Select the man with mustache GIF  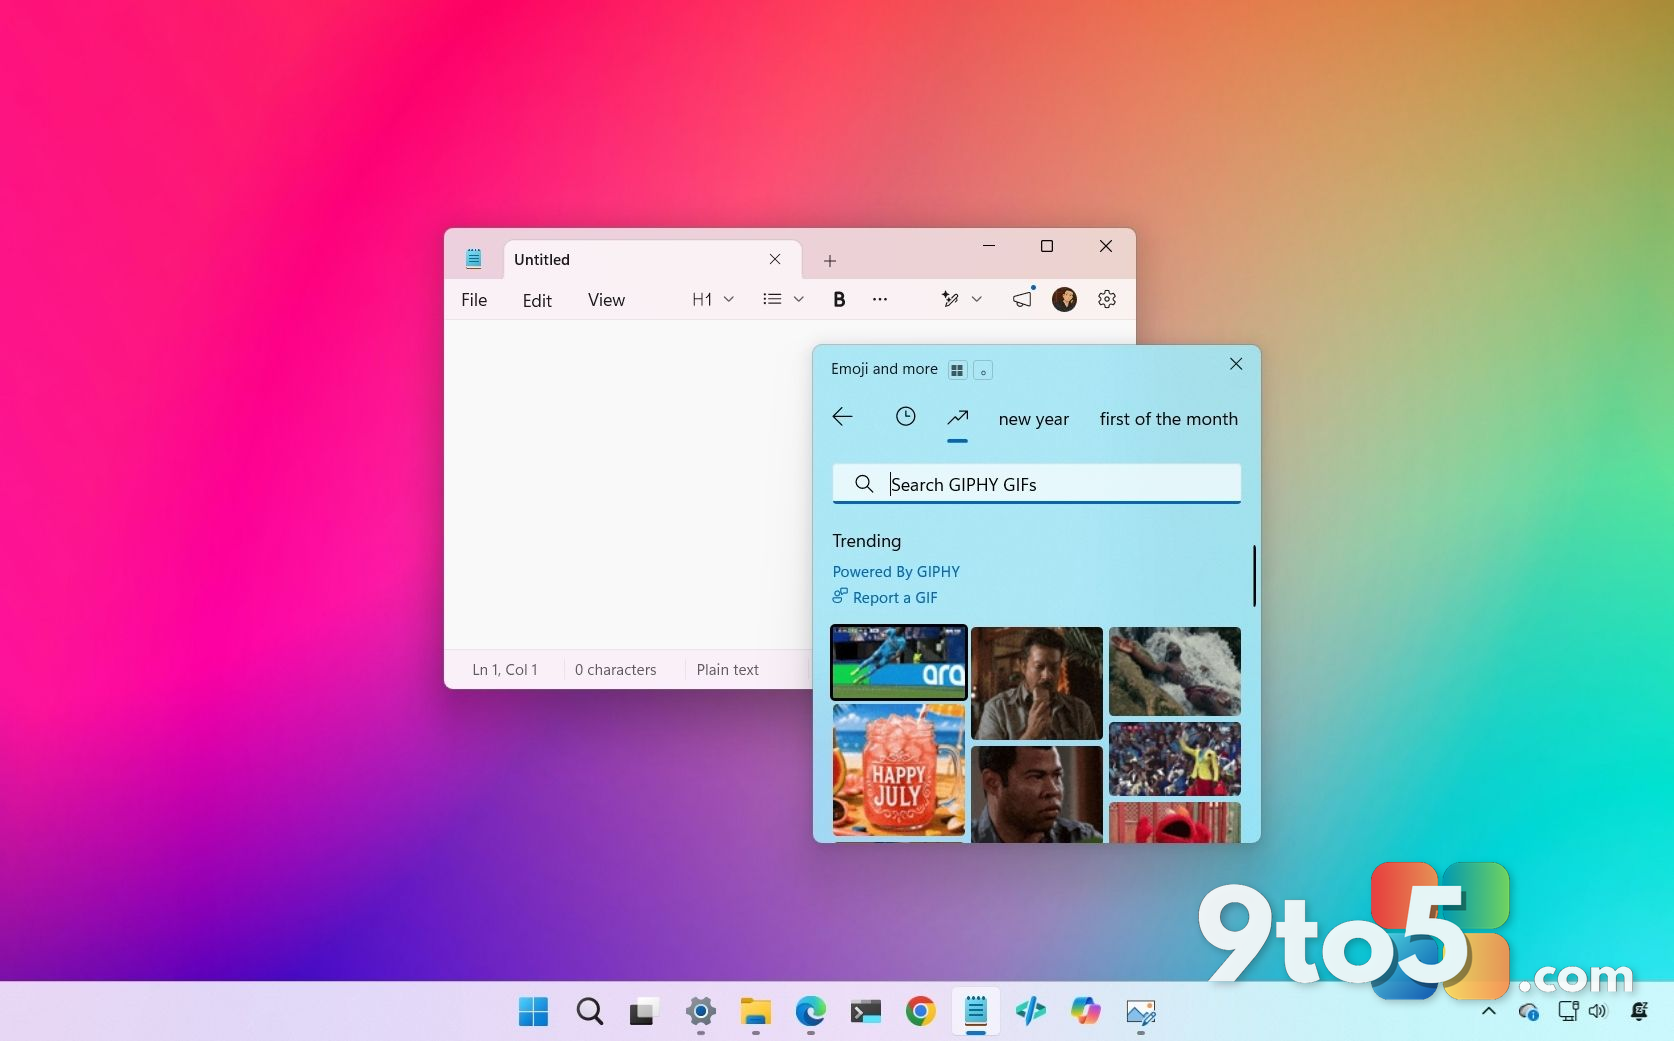click(1037, 683)
